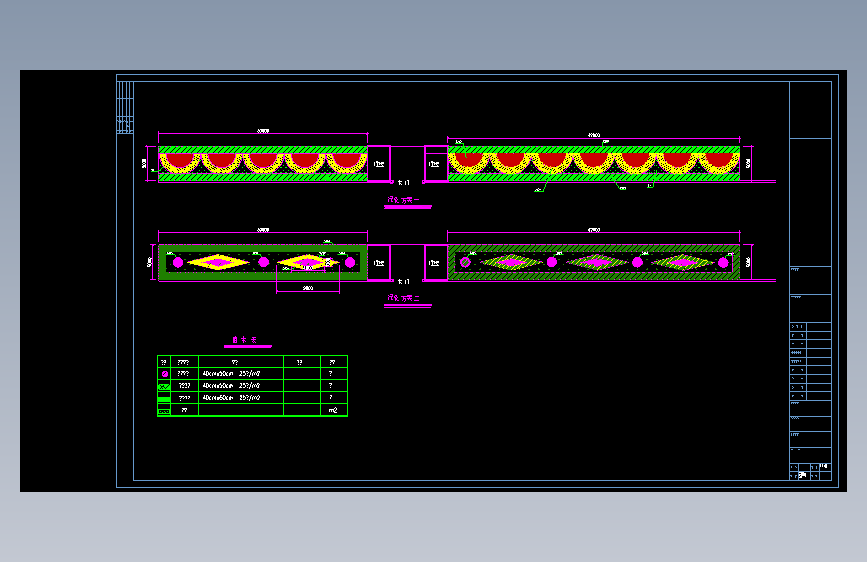
Task: Click drawing title block signature rows
Action: (810, 361)
